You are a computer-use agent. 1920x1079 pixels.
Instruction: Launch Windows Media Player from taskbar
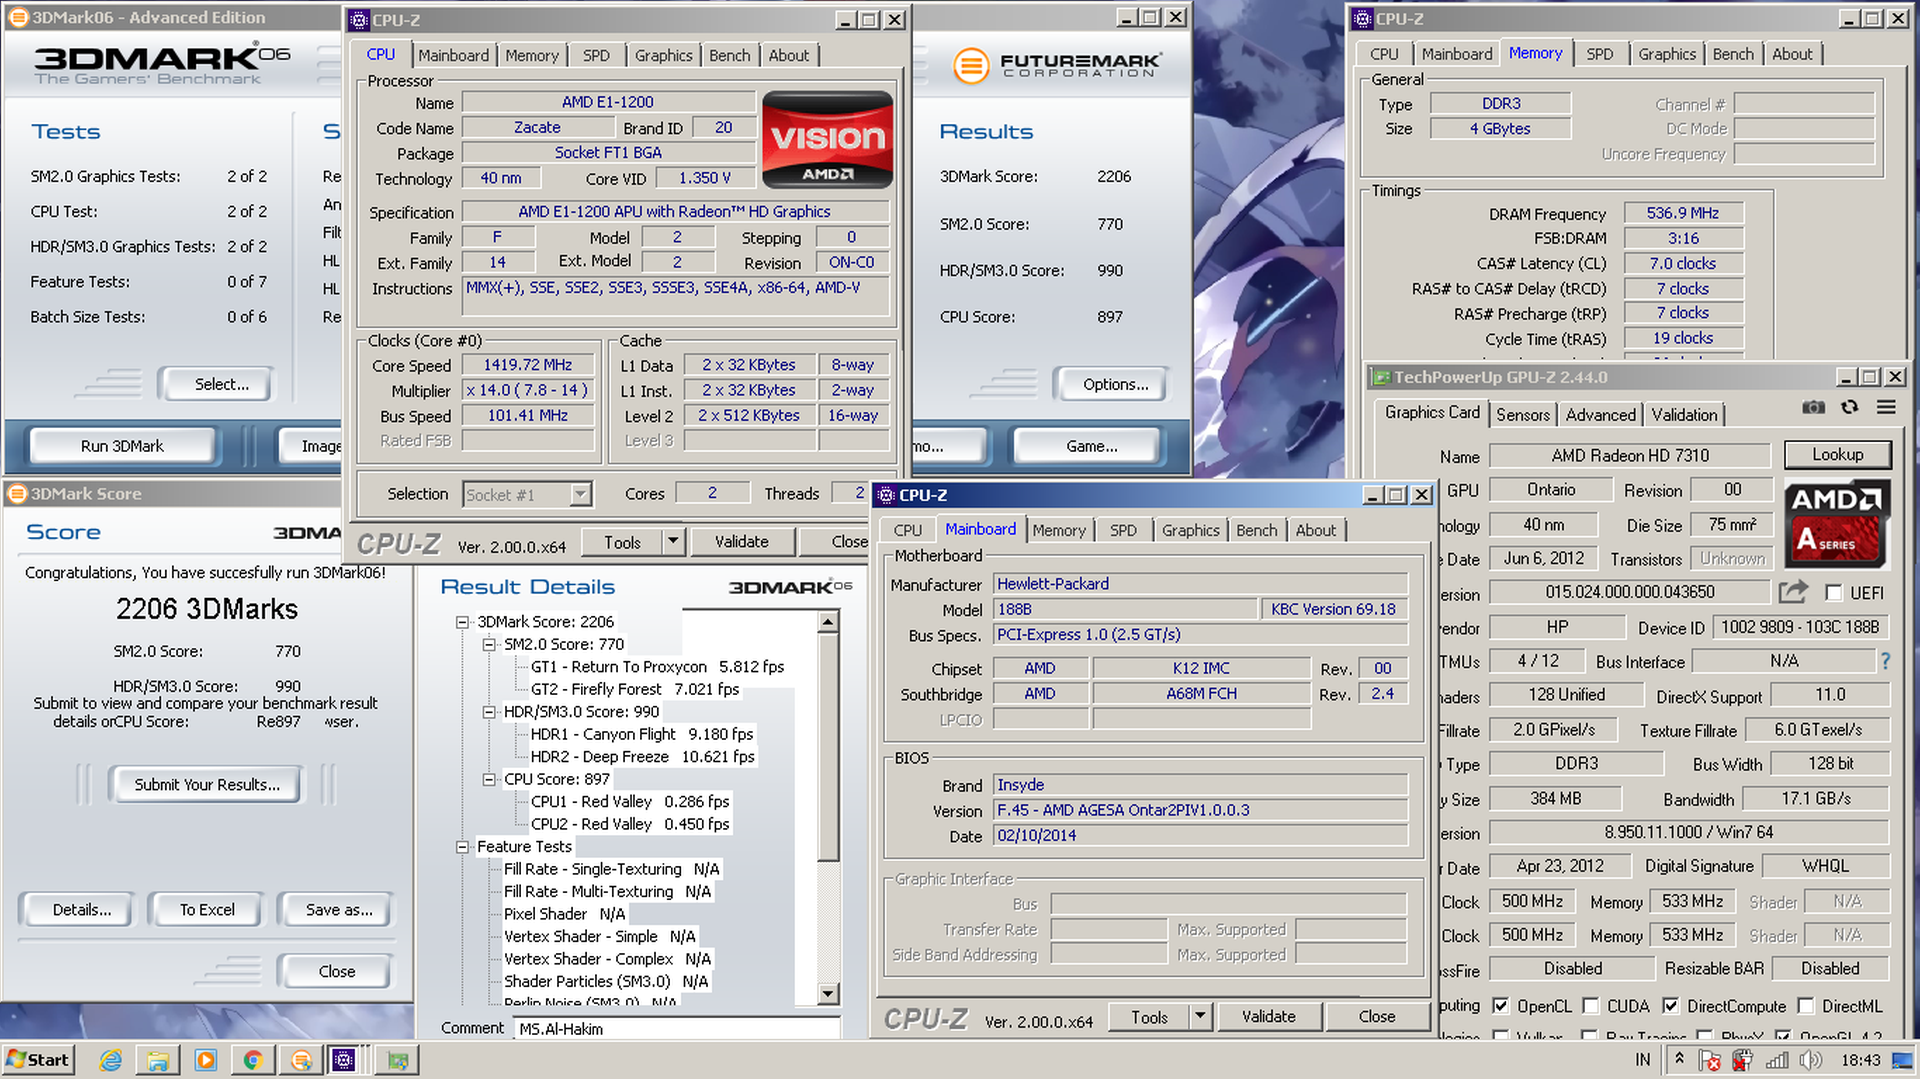point(205,1060)
